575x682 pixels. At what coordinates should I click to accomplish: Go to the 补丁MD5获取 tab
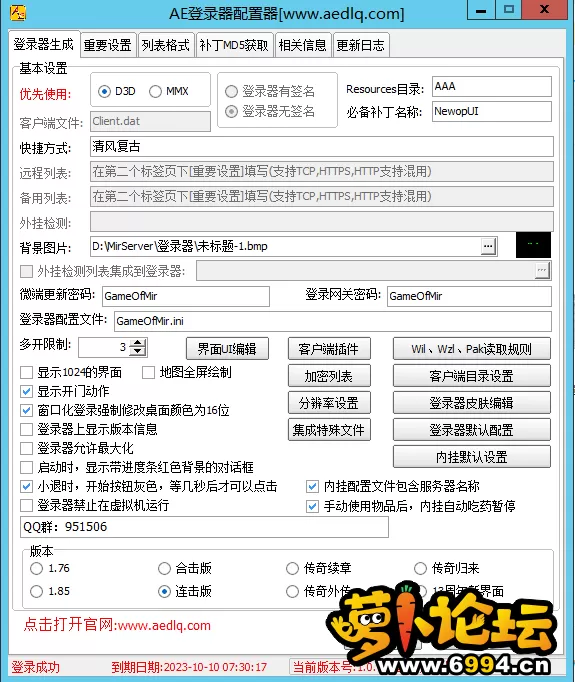234,45
